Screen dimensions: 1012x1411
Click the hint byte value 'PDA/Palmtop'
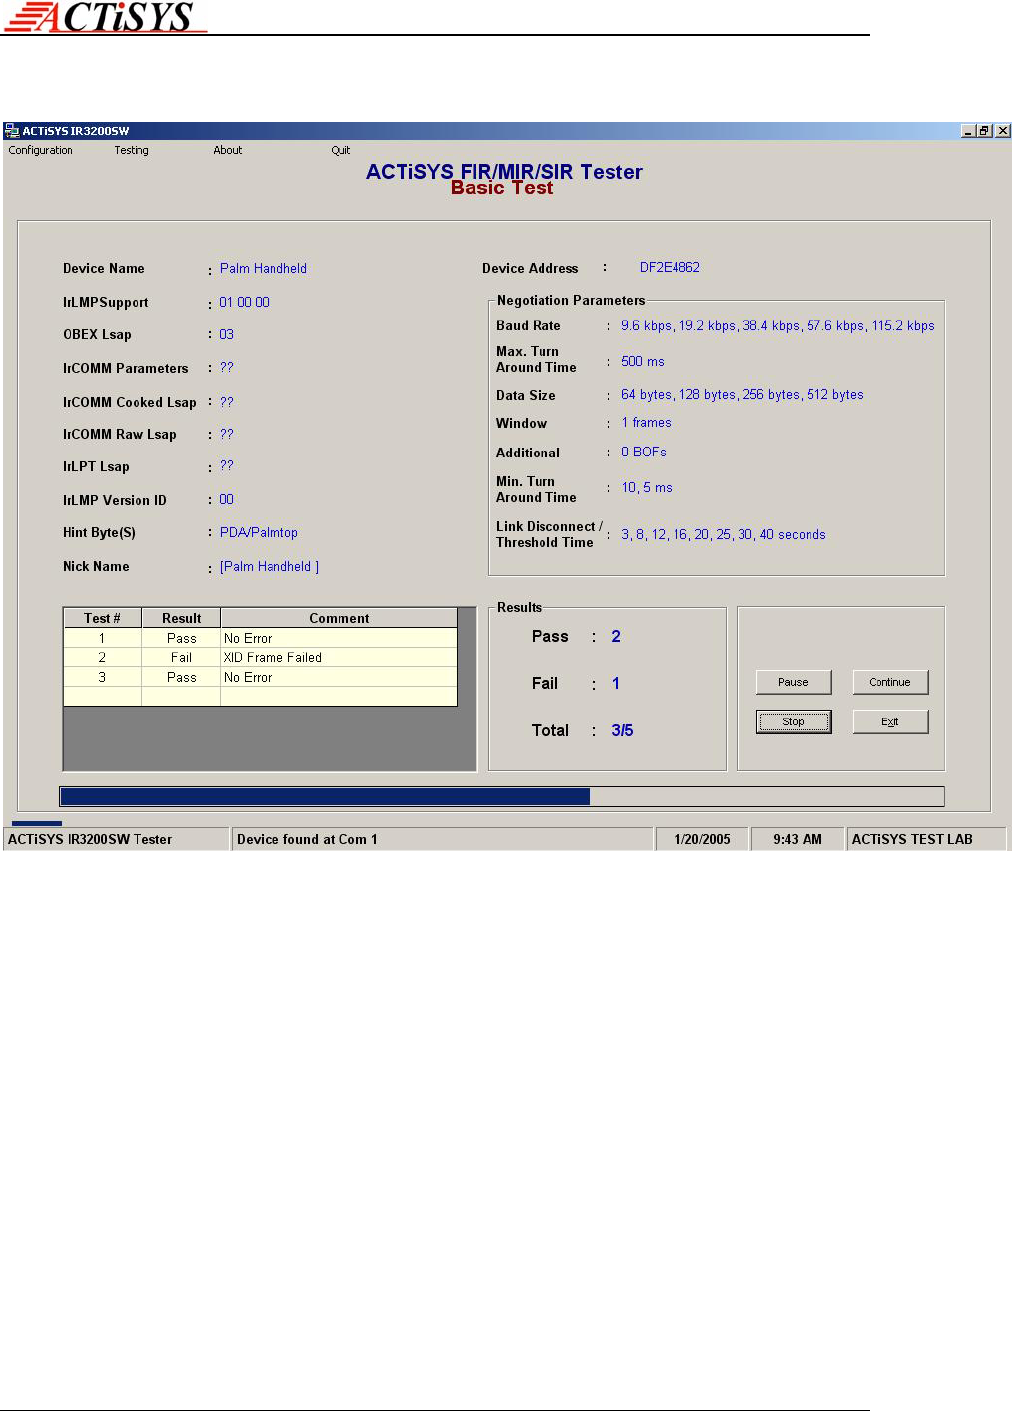[x=259, y=532]
